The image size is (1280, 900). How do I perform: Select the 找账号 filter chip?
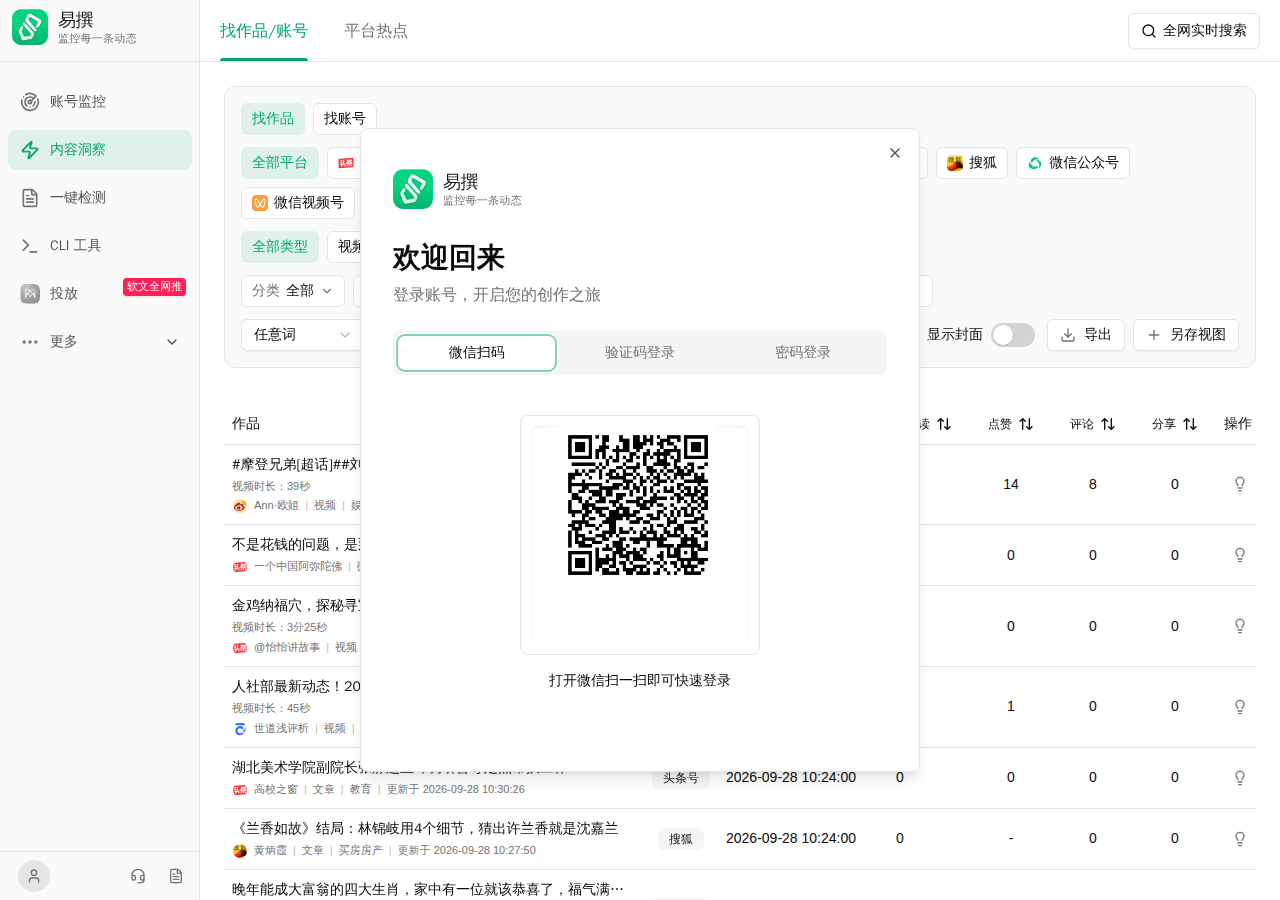[345, 119]
